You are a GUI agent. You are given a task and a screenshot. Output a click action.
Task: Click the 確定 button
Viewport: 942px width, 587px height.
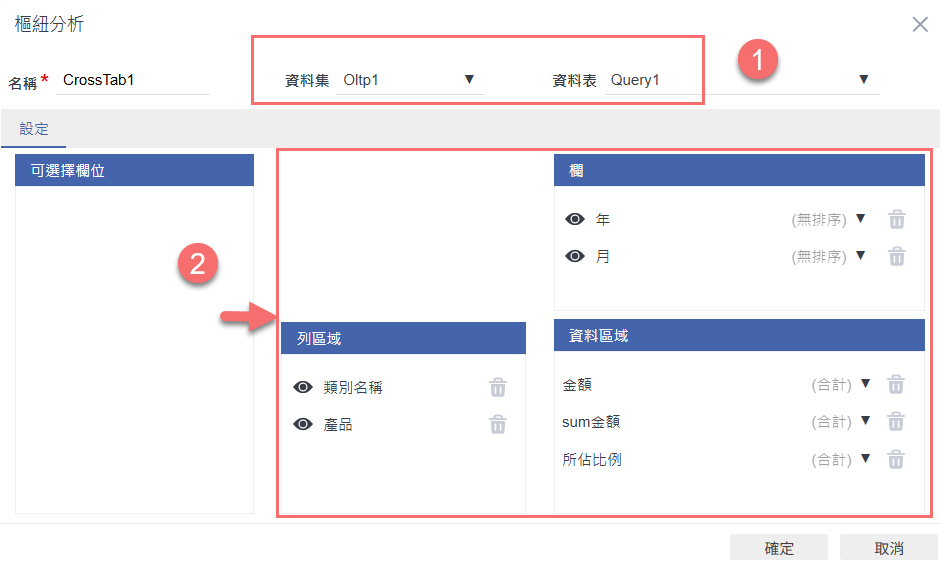(778, 548)
